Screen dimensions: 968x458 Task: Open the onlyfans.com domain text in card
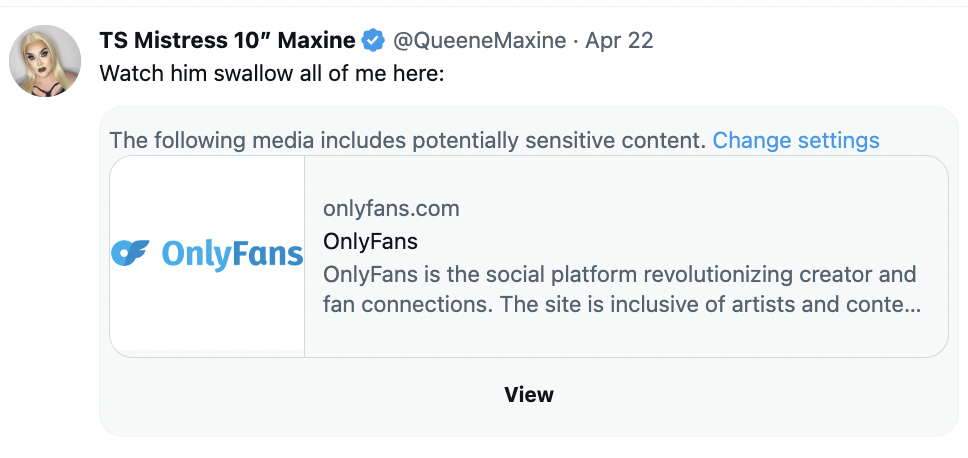pyautogui.click(x=391, y=209)
